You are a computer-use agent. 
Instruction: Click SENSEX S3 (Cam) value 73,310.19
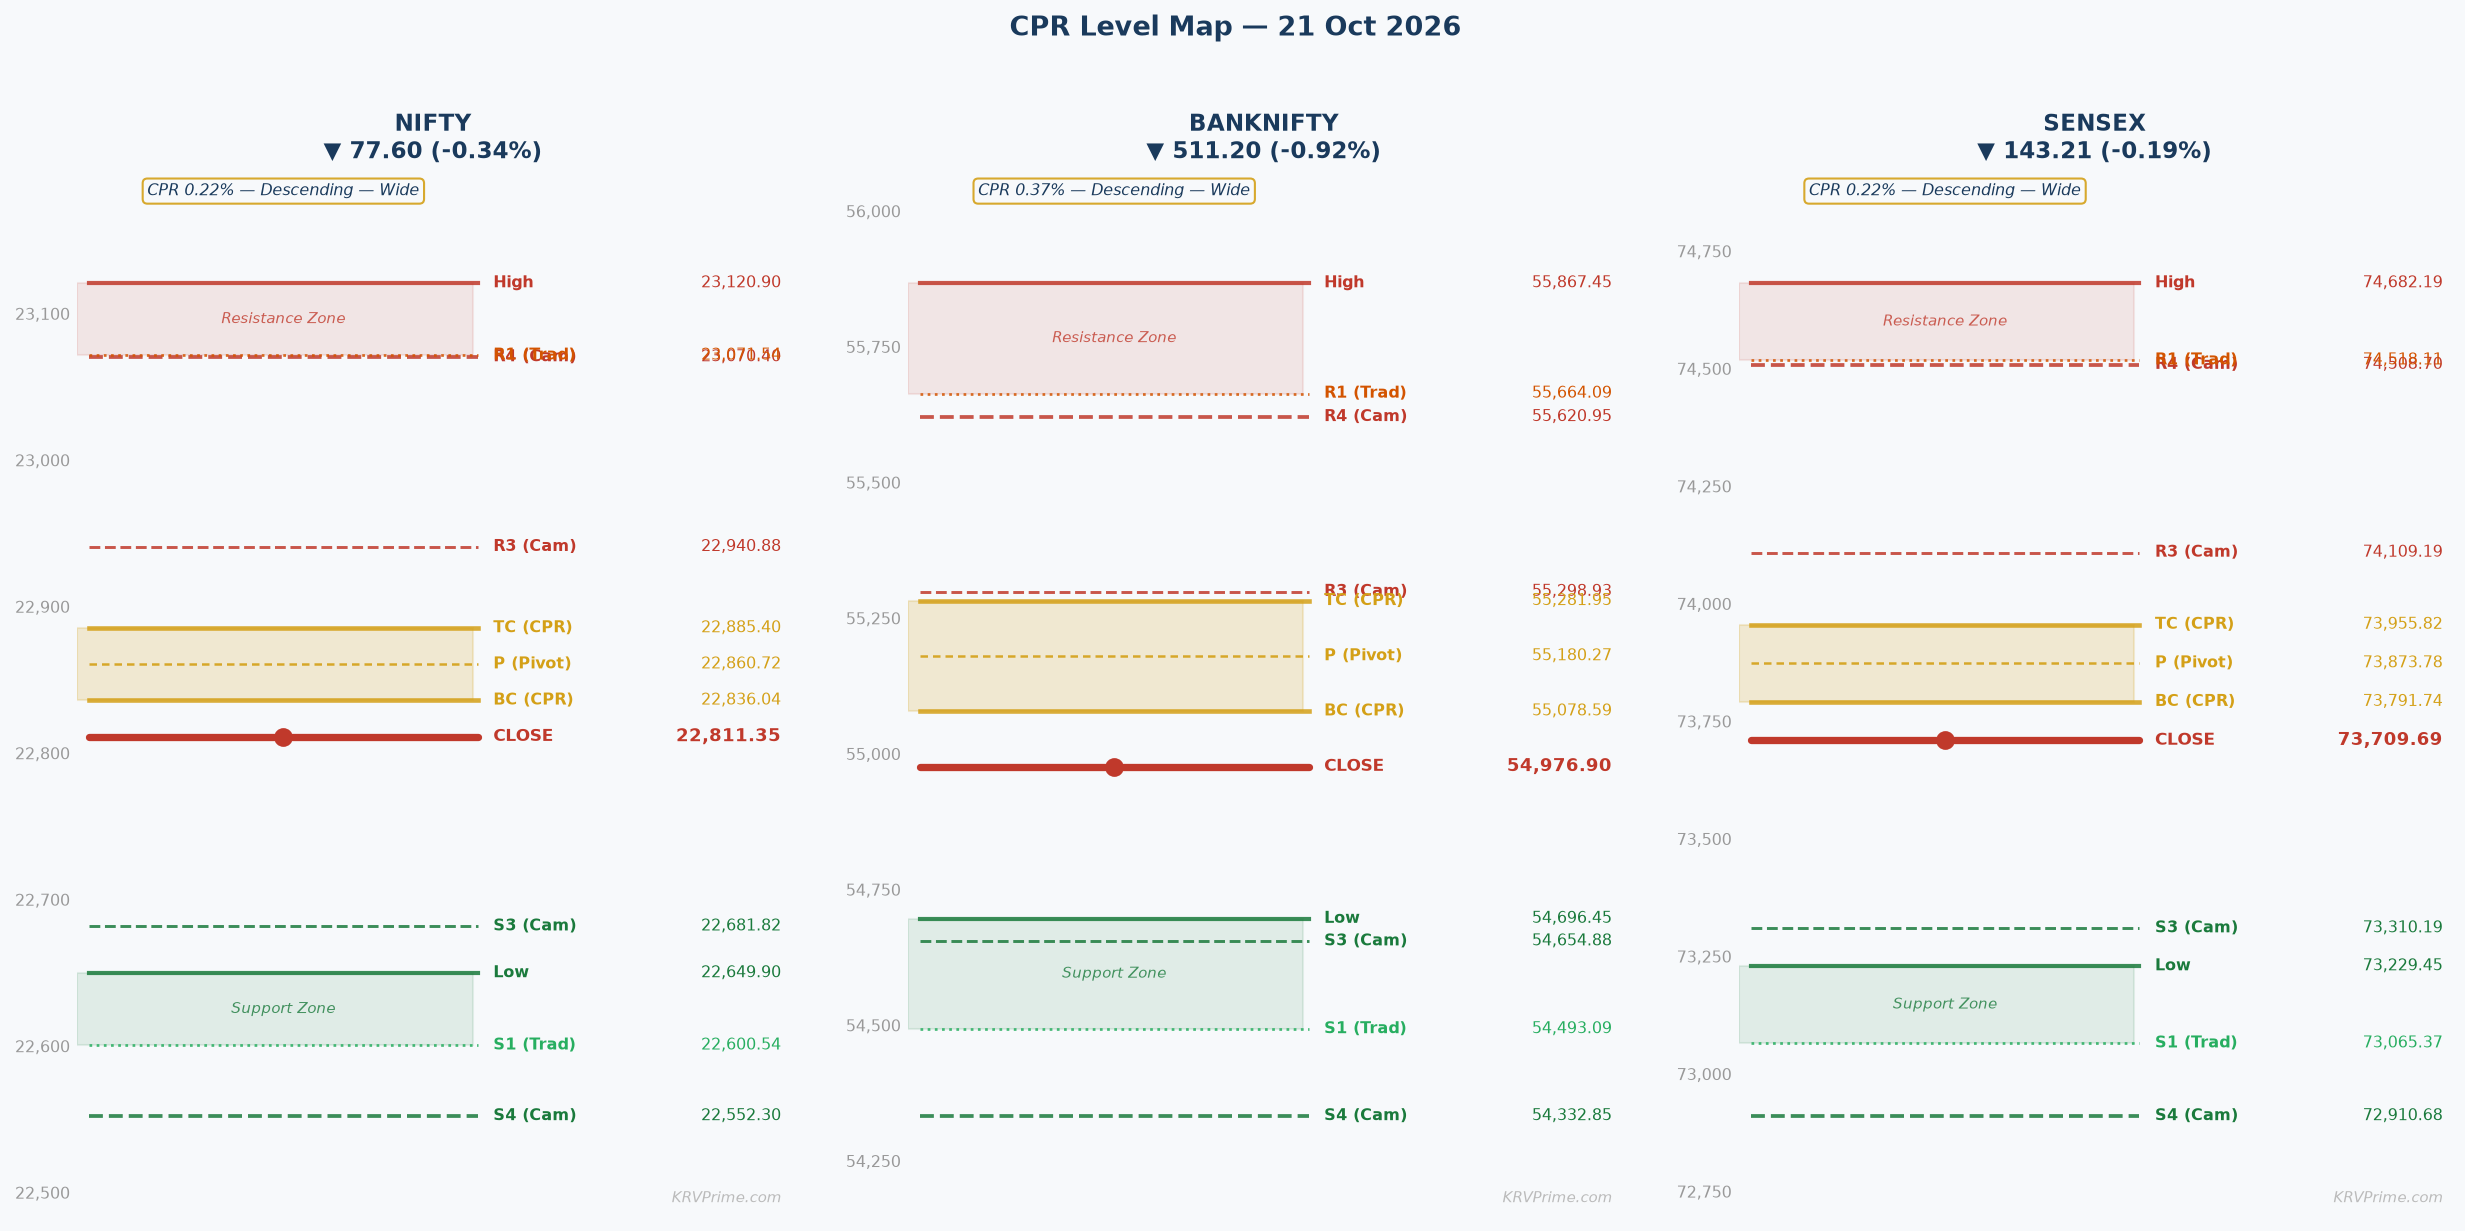tap(2403, 927)
